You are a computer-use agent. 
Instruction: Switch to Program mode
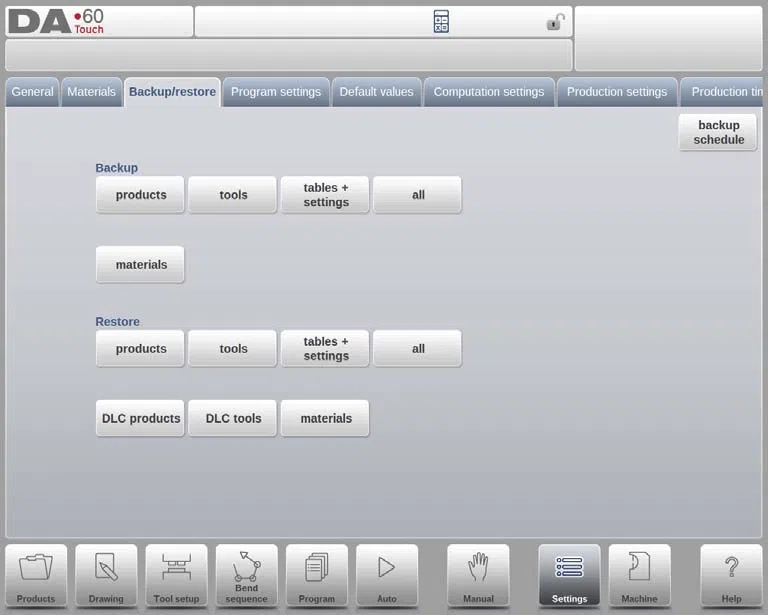click(316, 576)
